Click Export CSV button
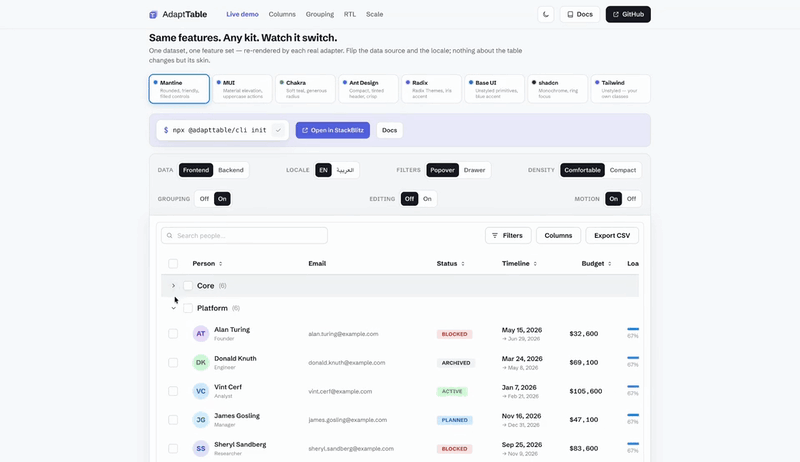800x462 pixels. 612,236
